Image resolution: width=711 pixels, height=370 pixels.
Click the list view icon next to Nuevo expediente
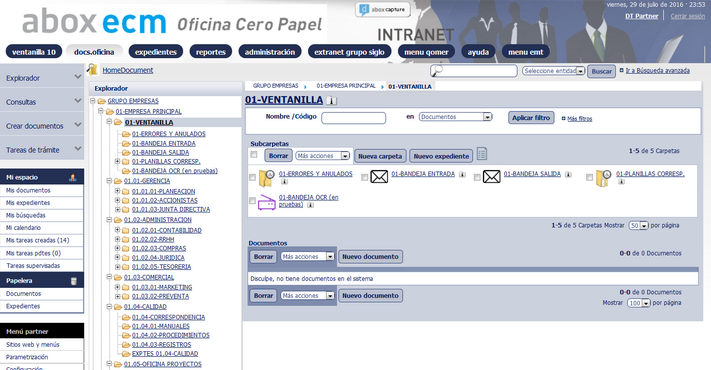482,154
